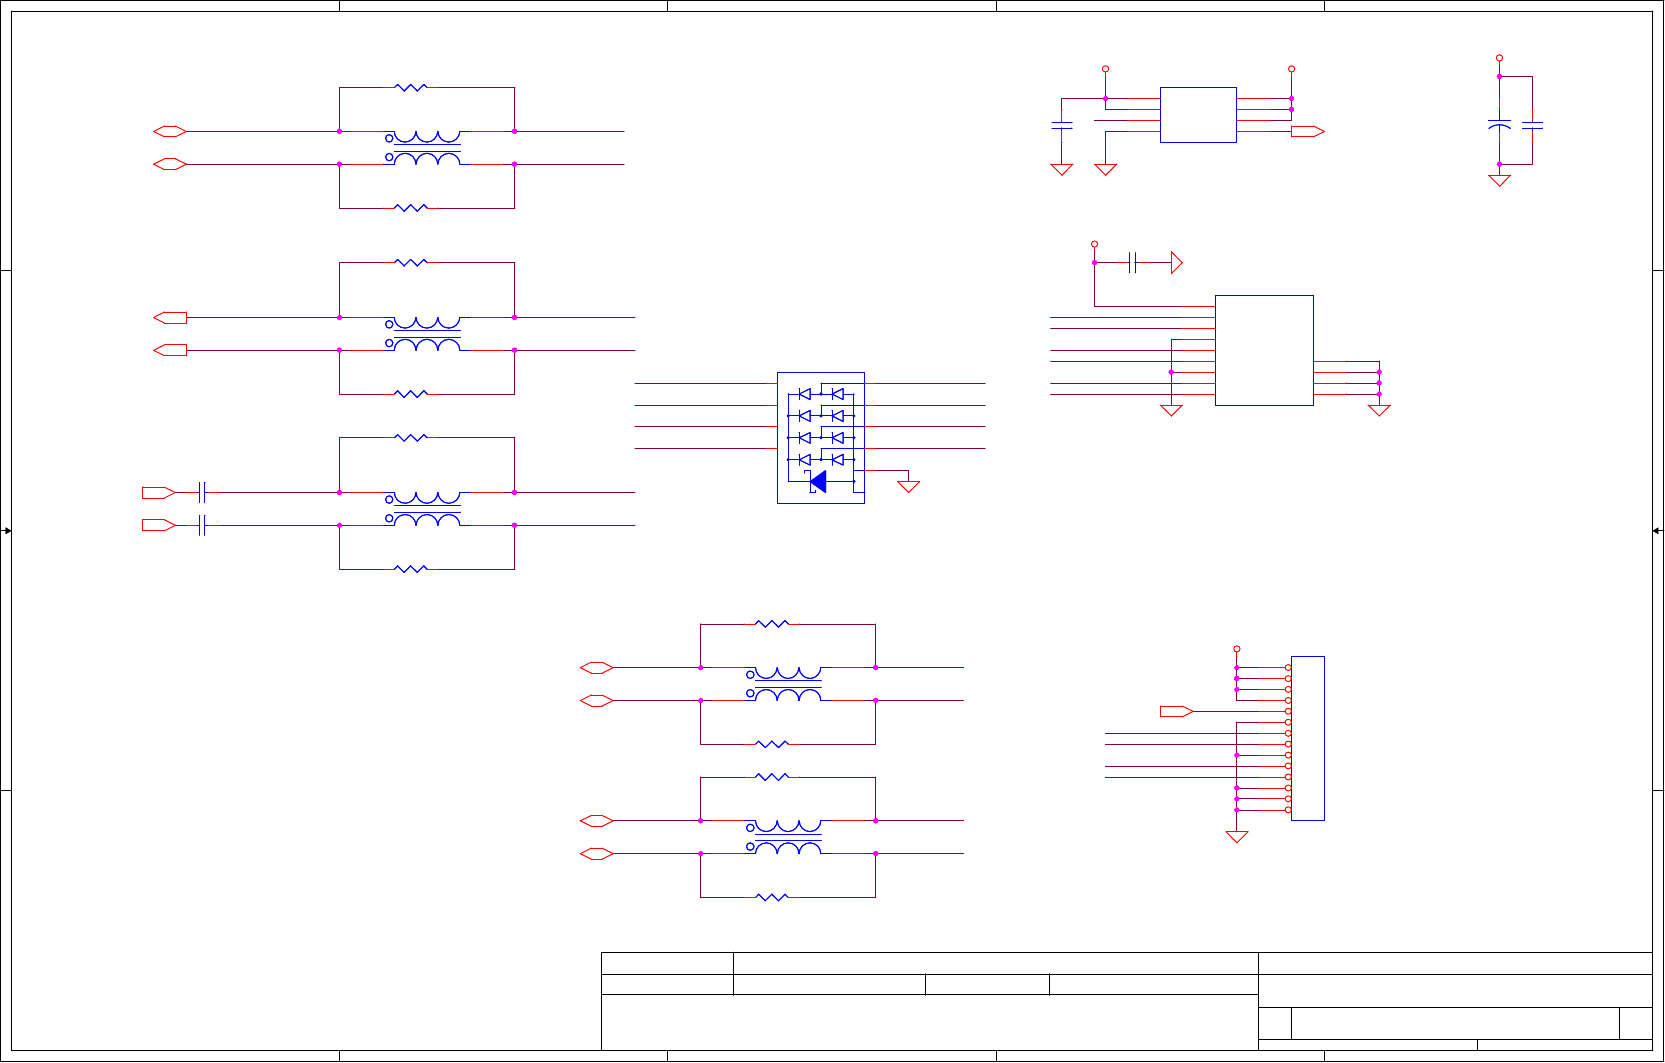Click lower left-pointing output port symbol

170,350
